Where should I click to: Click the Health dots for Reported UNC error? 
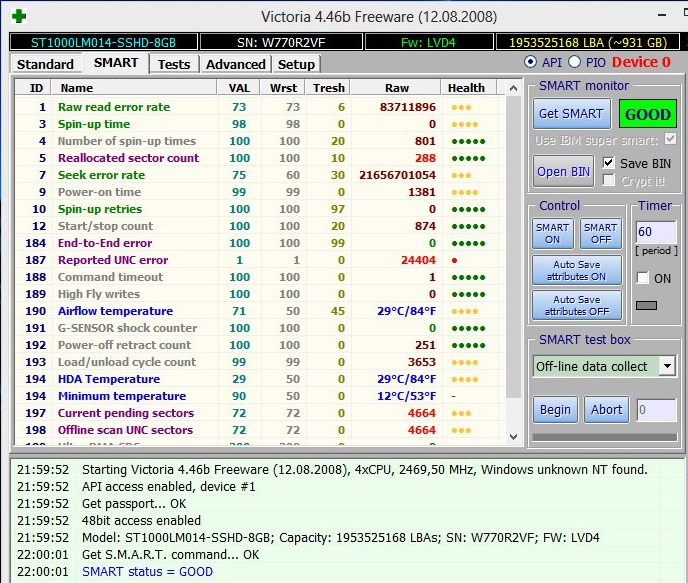point(455,260)
